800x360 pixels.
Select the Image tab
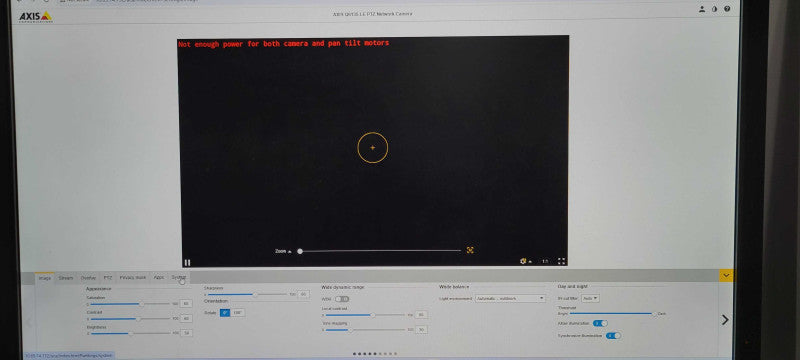pos(45,278)
